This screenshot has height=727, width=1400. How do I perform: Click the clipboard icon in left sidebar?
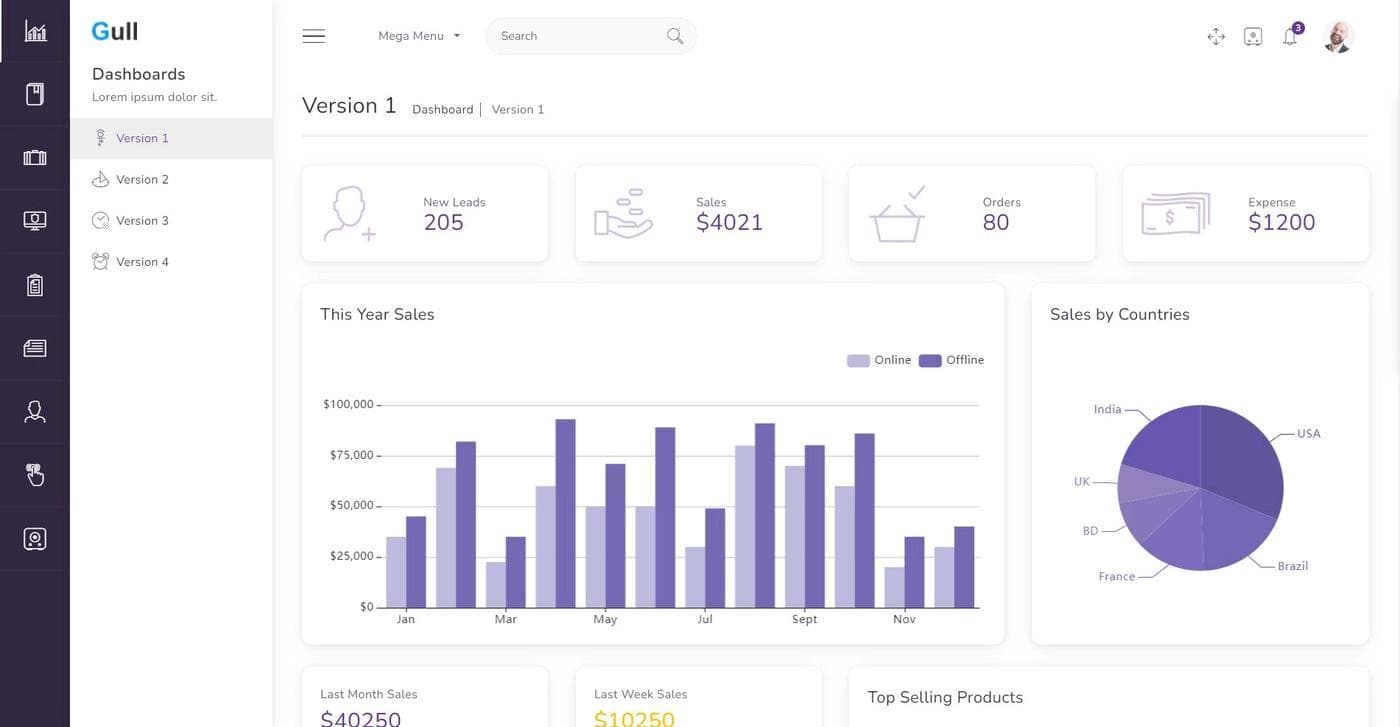[35, 285]
